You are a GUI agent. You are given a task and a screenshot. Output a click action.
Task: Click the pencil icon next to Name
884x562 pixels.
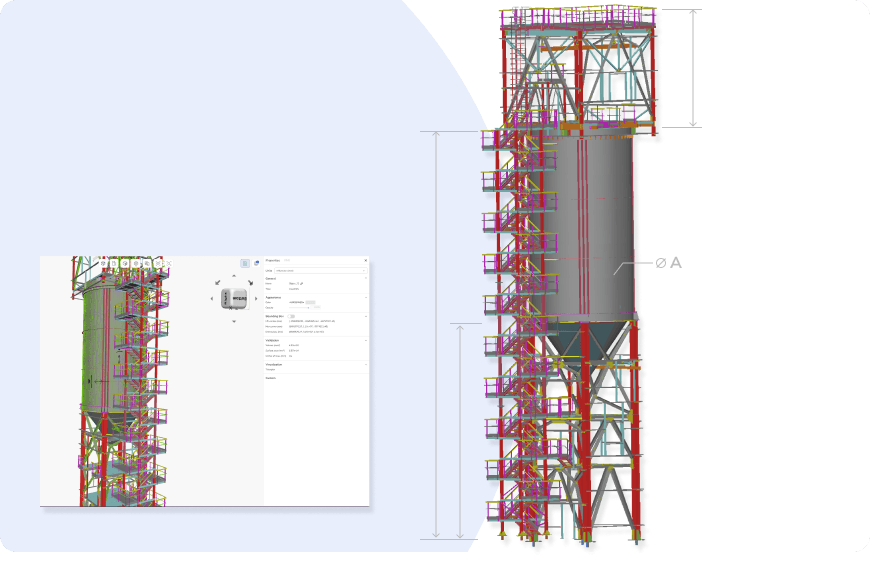(x=302, y=284)
